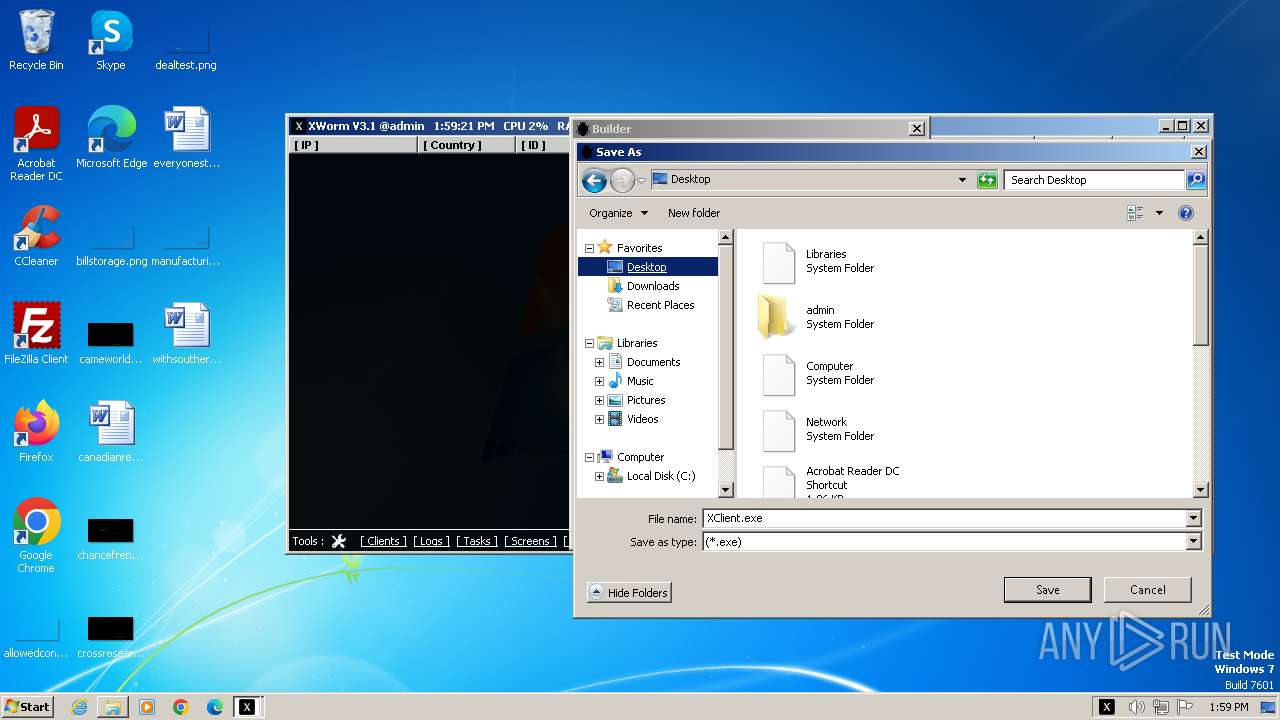The width and height of the screenshot is (1280, 720).
Task: Click the 1:59 PM taskbar clock
Action: coord(1229,707)
